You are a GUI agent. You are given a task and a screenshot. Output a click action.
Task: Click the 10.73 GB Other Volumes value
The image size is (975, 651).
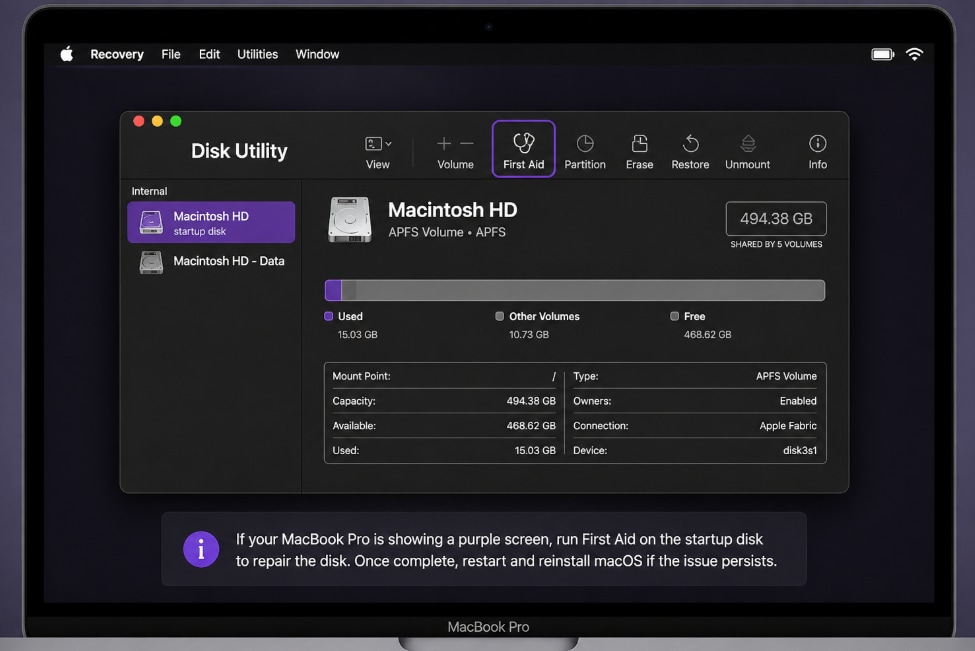tap(529, 335)
